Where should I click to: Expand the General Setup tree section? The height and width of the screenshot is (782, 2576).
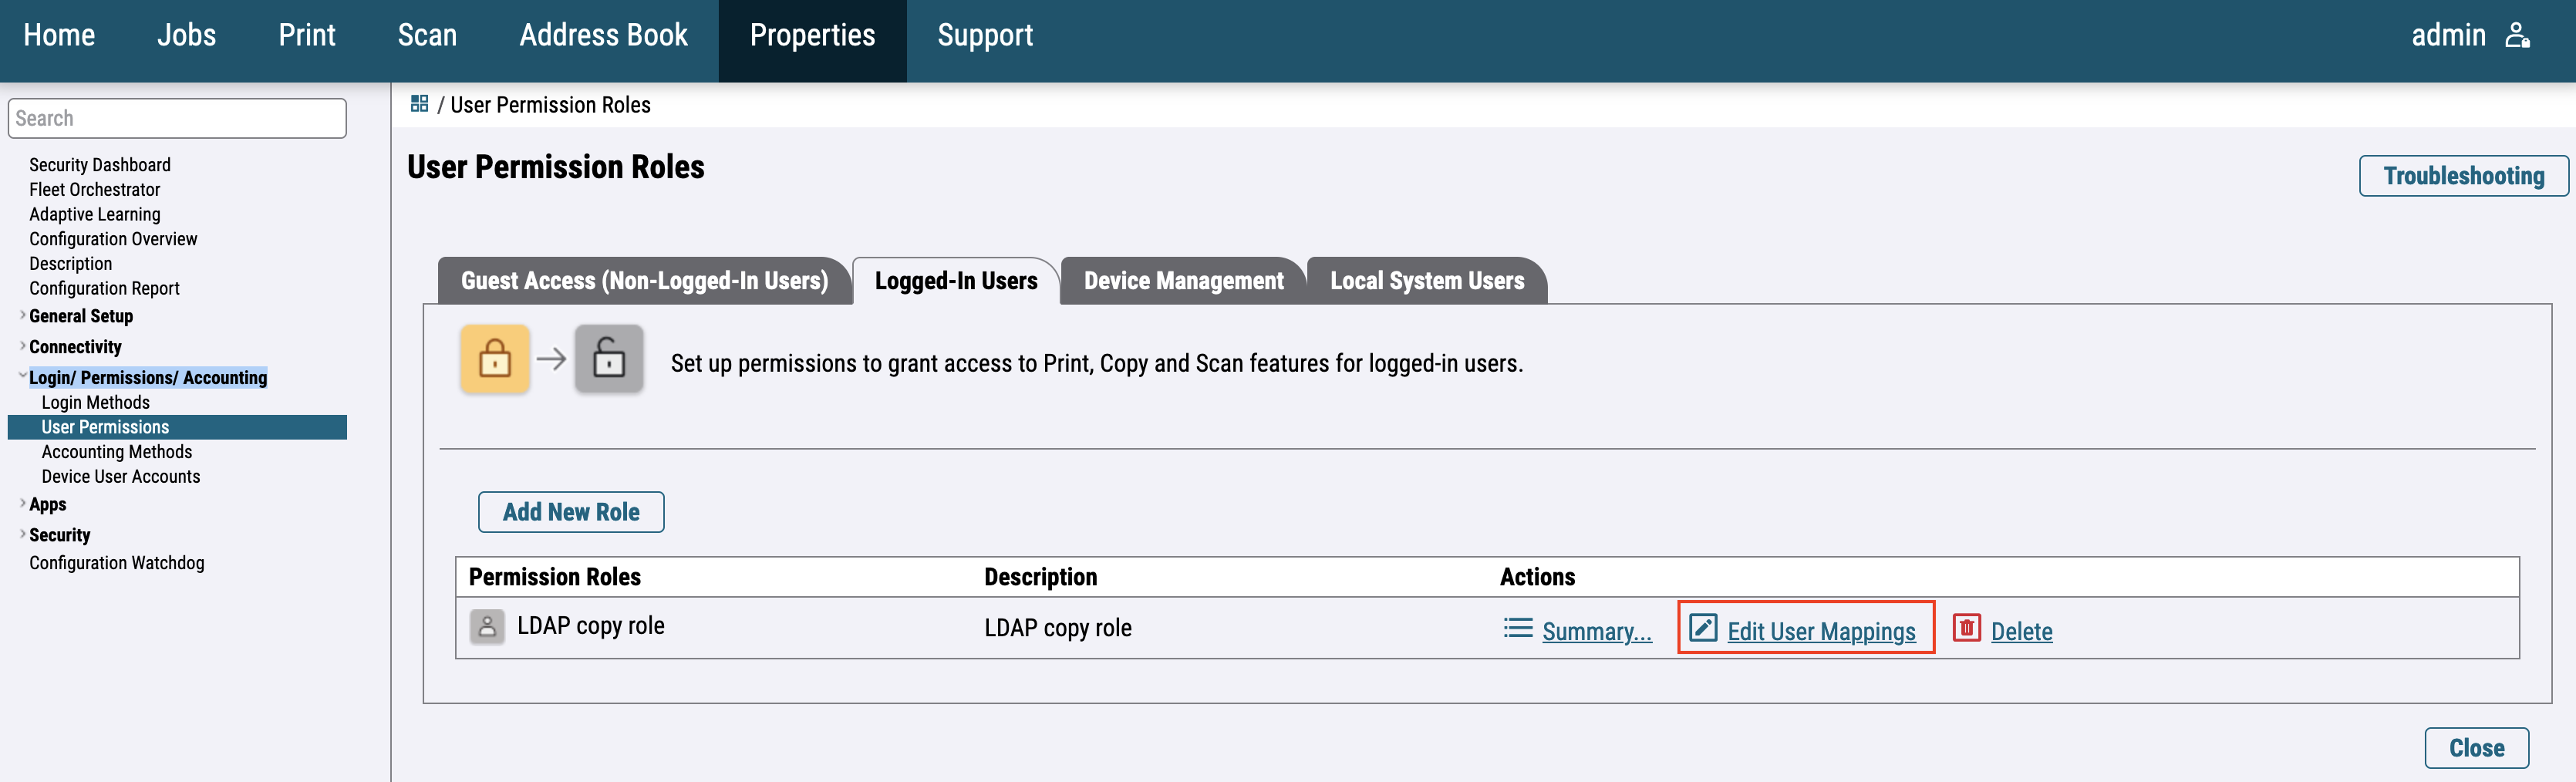22,315
